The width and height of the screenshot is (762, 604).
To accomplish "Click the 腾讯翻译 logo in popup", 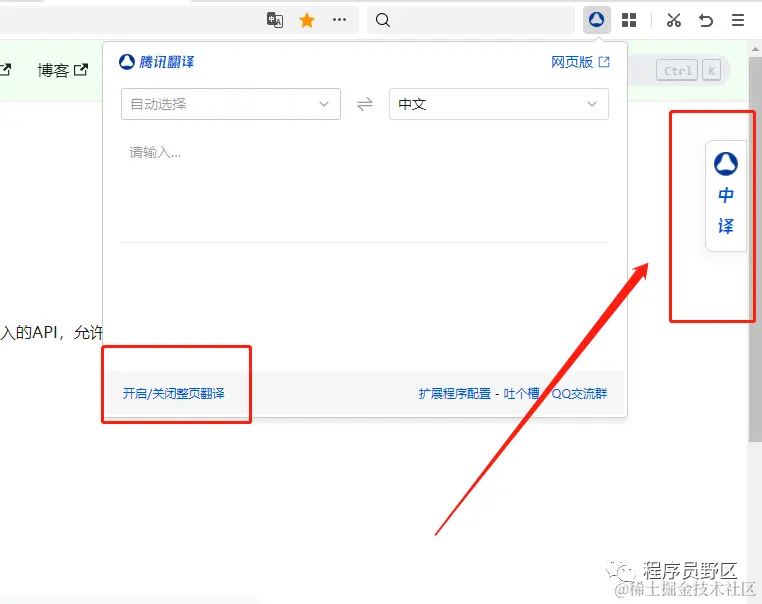I will coord(156,62).
